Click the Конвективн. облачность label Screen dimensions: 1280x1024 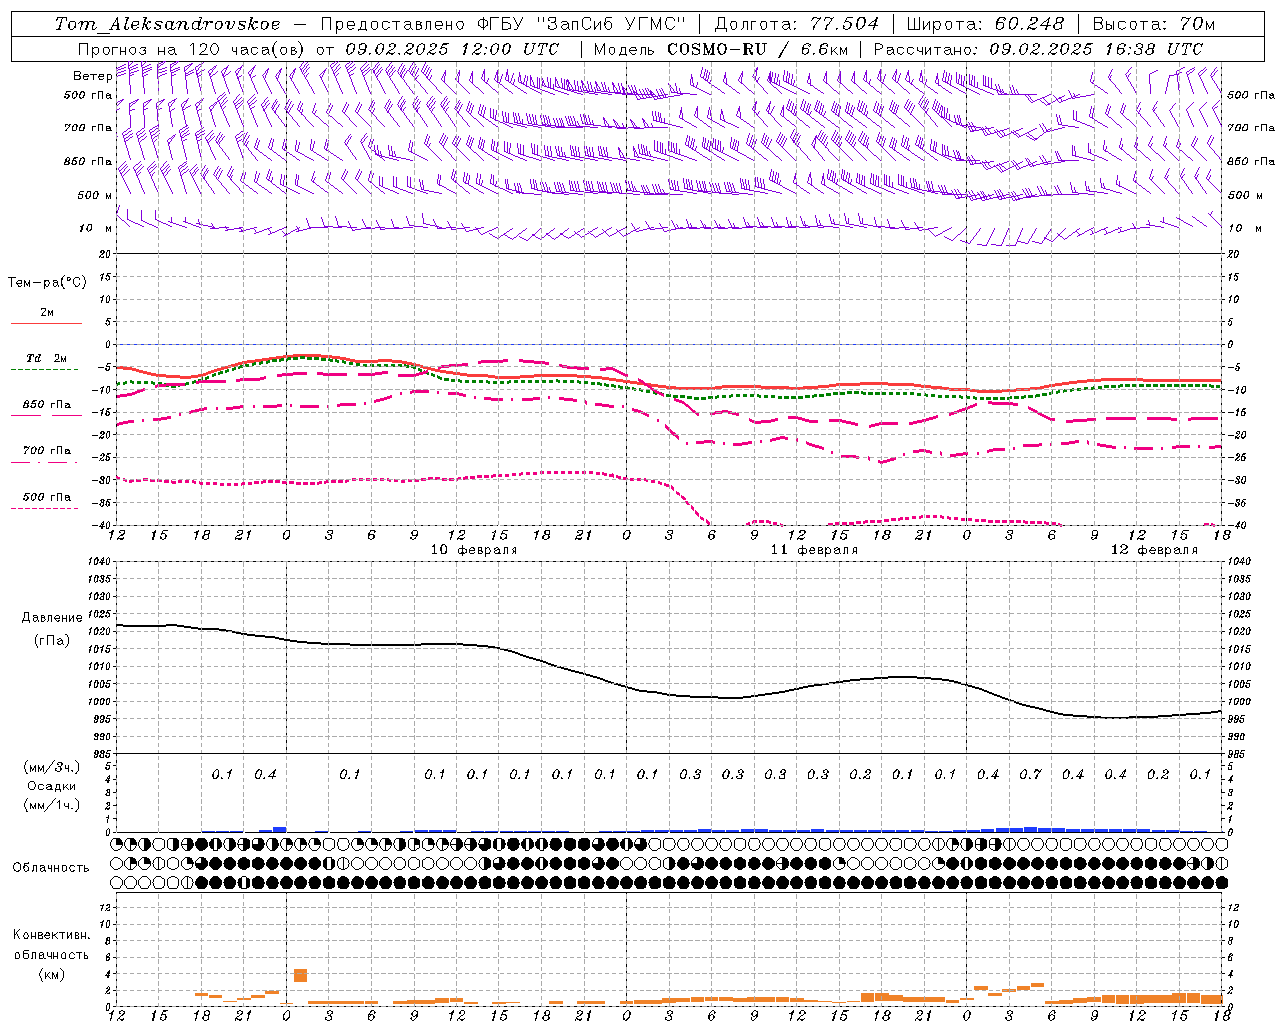pyautogui.click(x=51, y=945)
